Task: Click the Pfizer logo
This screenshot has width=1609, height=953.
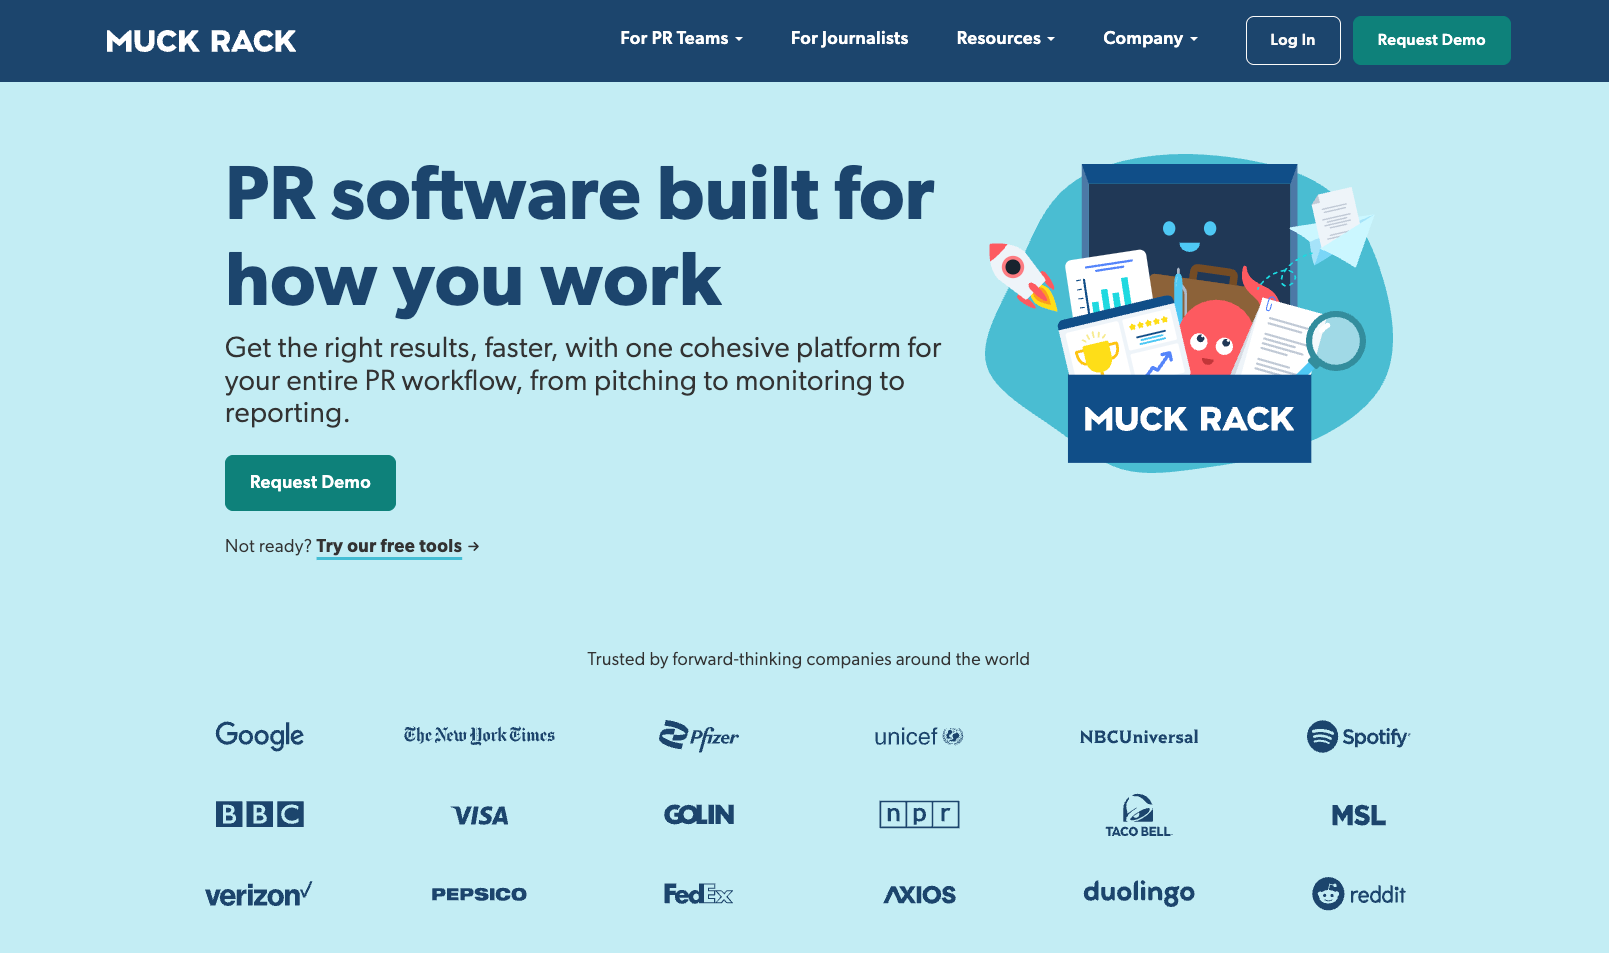Action: tap(699, 736)
